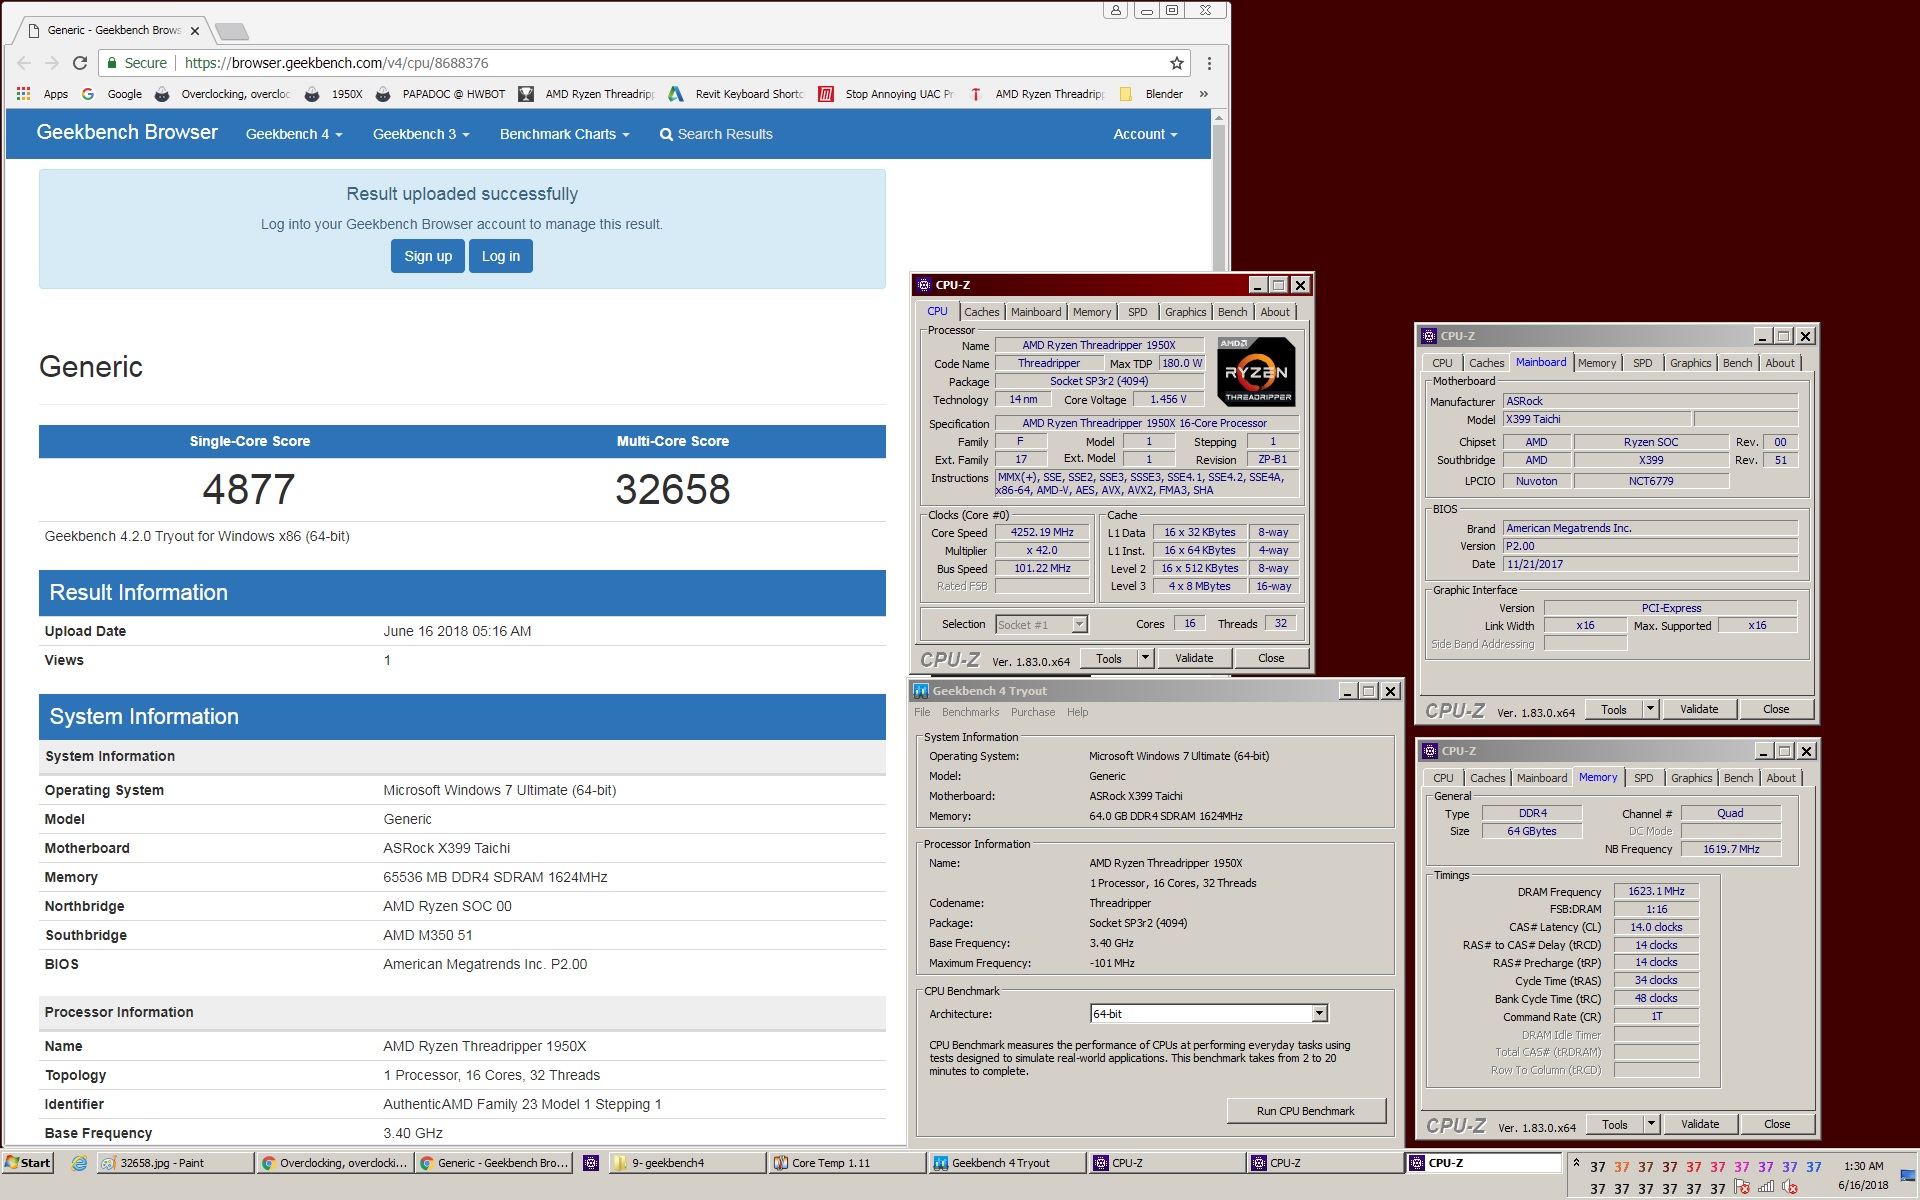1920x1200 pixels.
Task: Click the Core Speed value 4252.19 MHz
Action: [x=1041, y=532]
